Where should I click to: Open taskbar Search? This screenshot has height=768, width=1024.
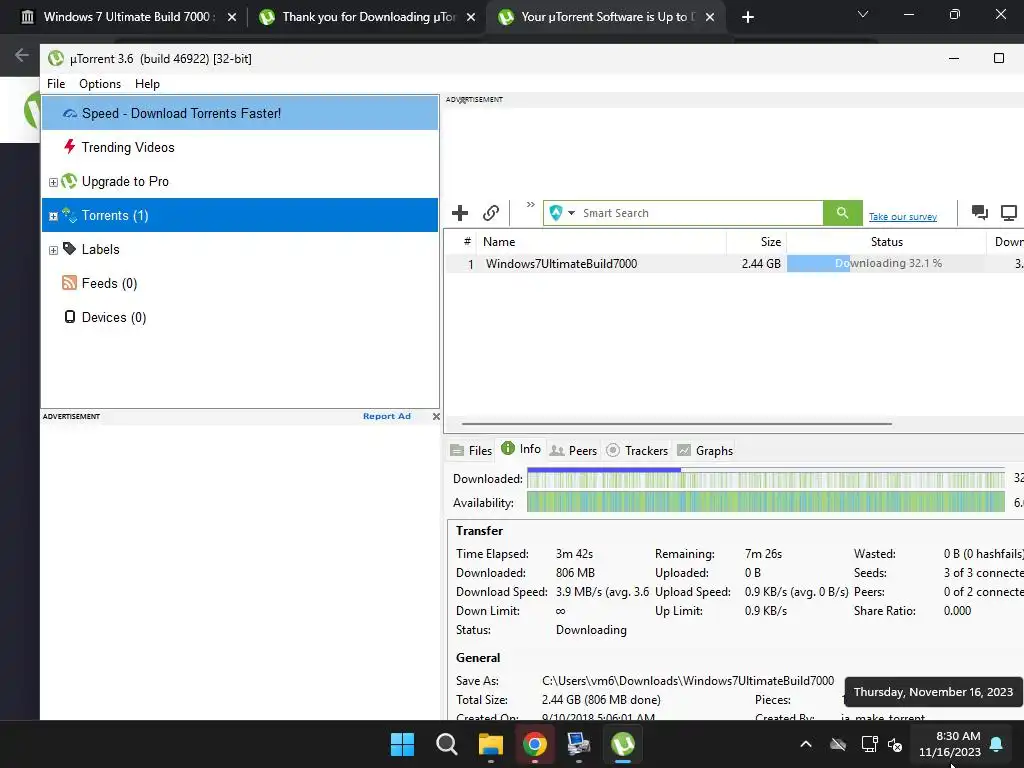pyautogui.click(x=447, y=744)
